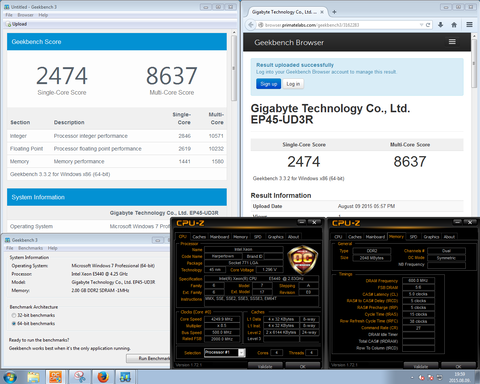Open File menu in small Geekbench 3 window
Viewport: 480px width, 384px height.
[10, 248]
